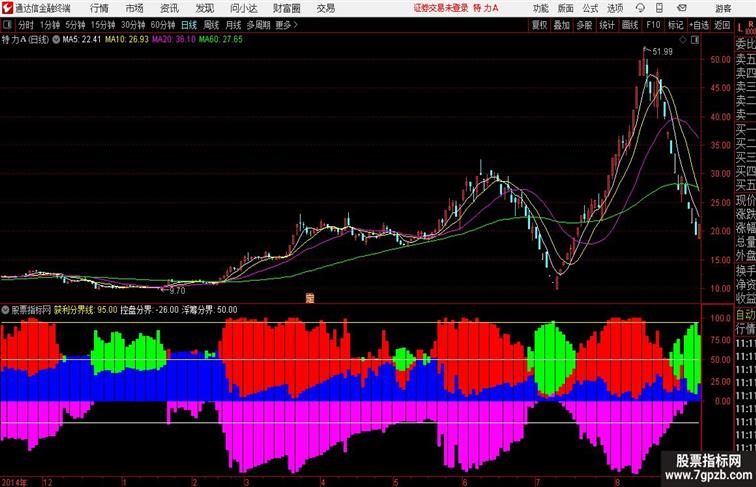Open the 功能 menu
The width and height of the screenshot is (756, 487).
click(x=540, y=8)
